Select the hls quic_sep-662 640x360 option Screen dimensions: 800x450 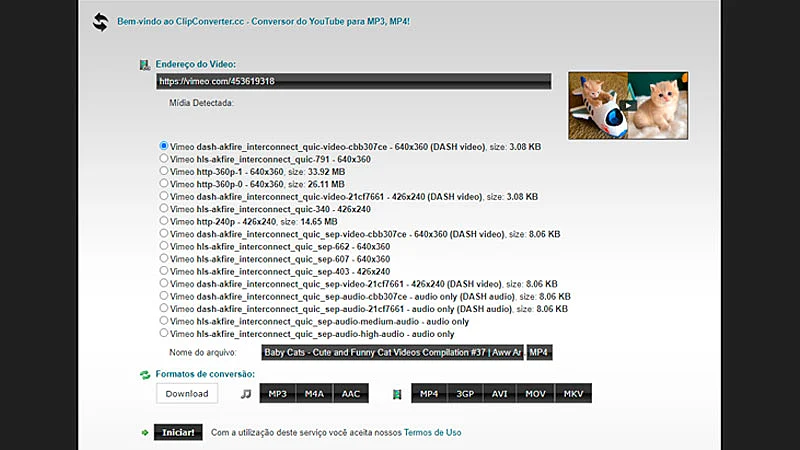[x=163, y=246]
